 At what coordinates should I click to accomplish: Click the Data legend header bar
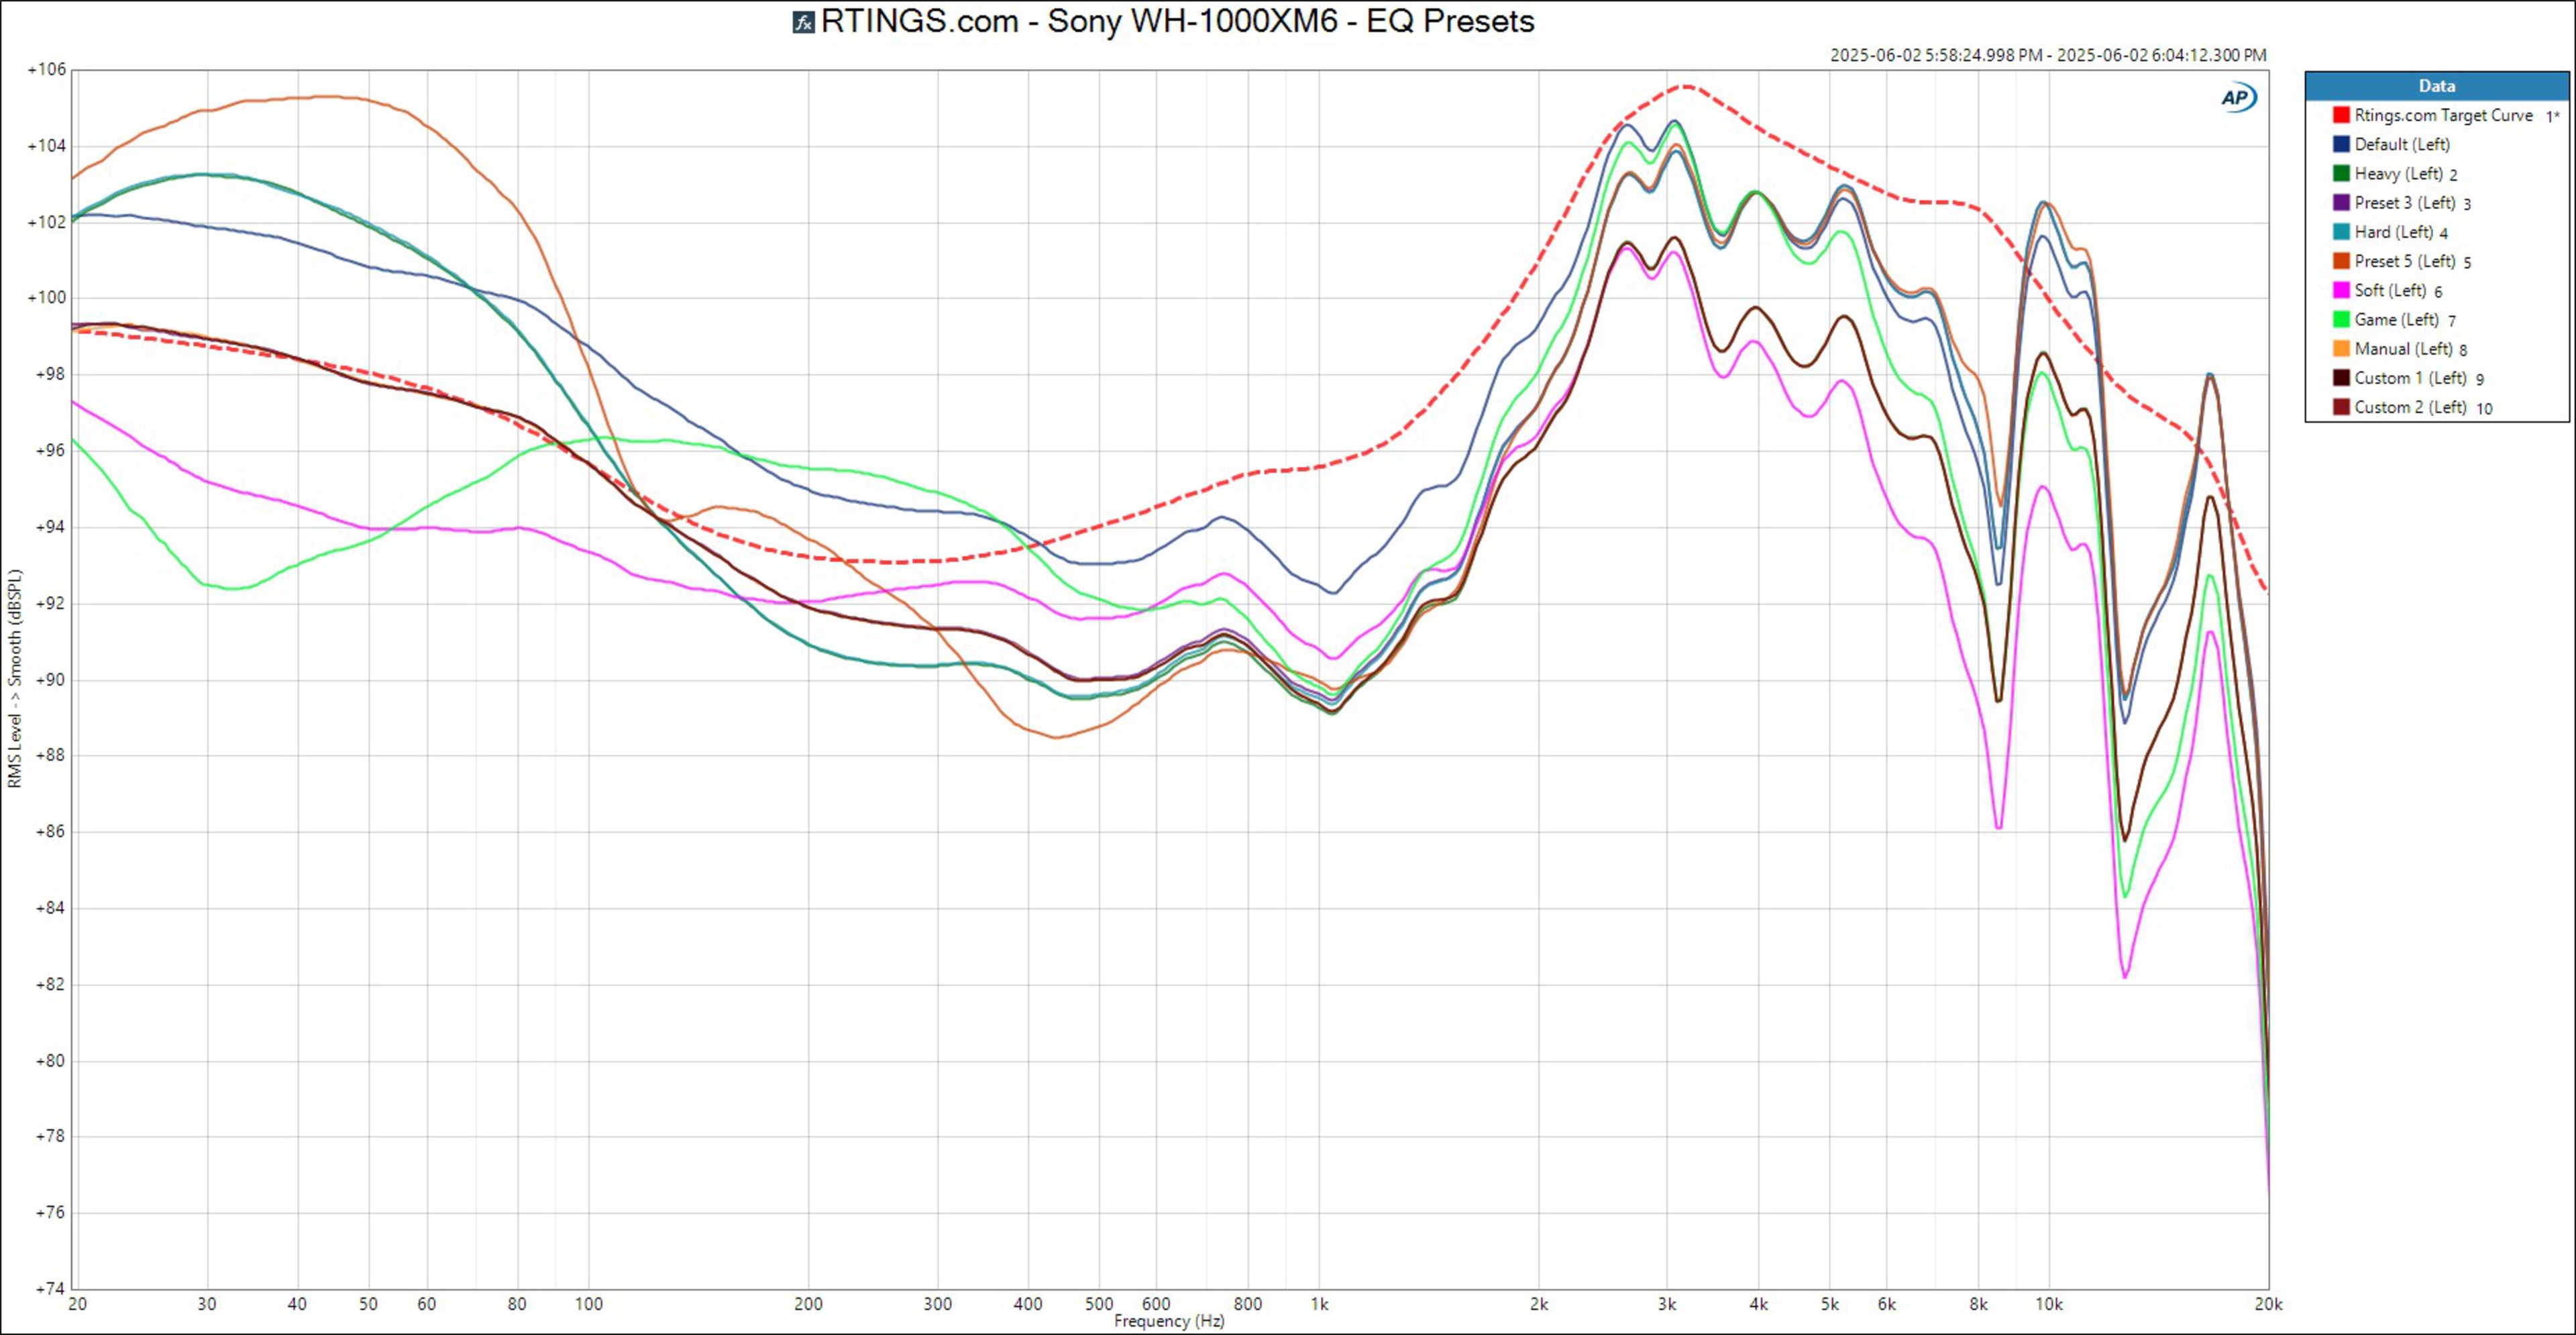pos(2436,86)
